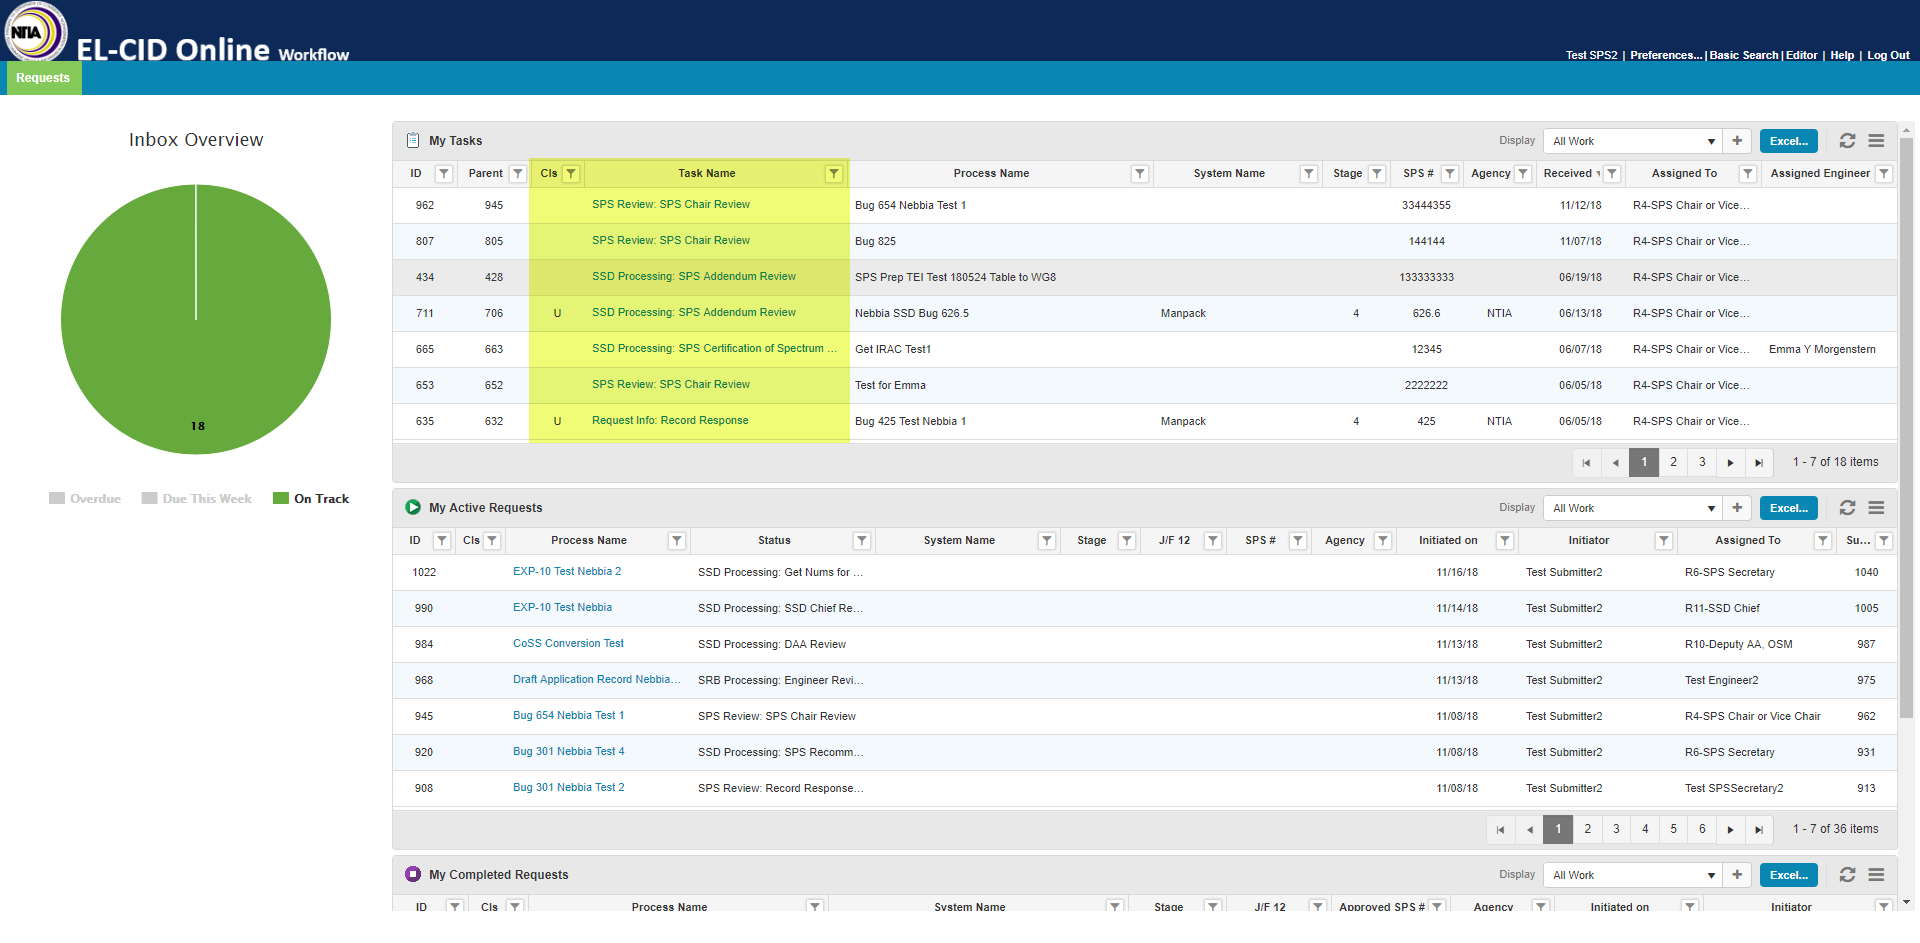Image resolution: width=1920 pixels, height=943 pixels.
Task: Select the Requests tab
Action: coord(43,78)
